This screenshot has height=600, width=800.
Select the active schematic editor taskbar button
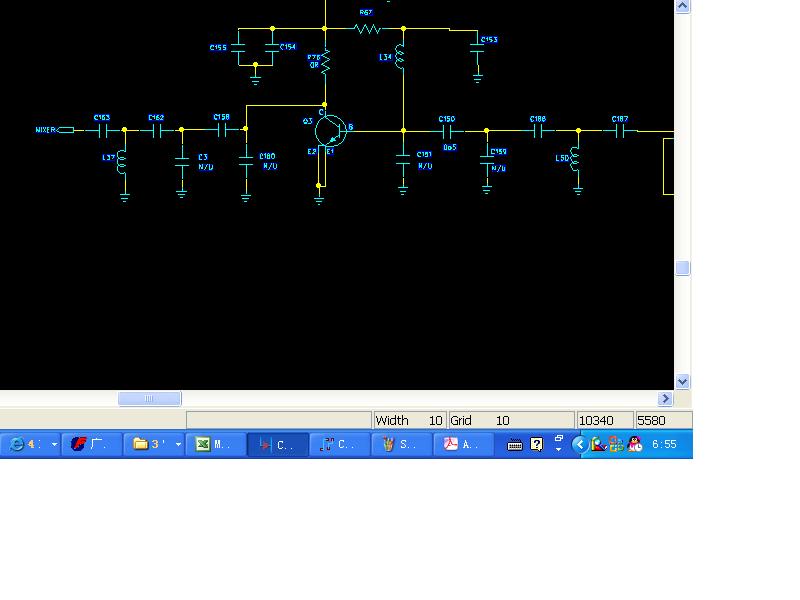[x=278, y=444]
